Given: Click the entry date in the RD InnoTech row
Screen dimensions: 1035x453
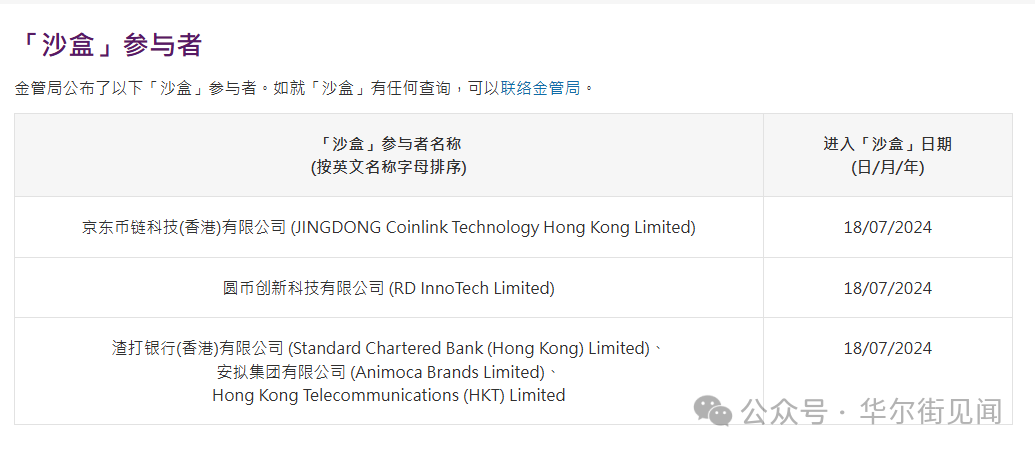Looking at the screenshot, I should [x=887, y=288].
